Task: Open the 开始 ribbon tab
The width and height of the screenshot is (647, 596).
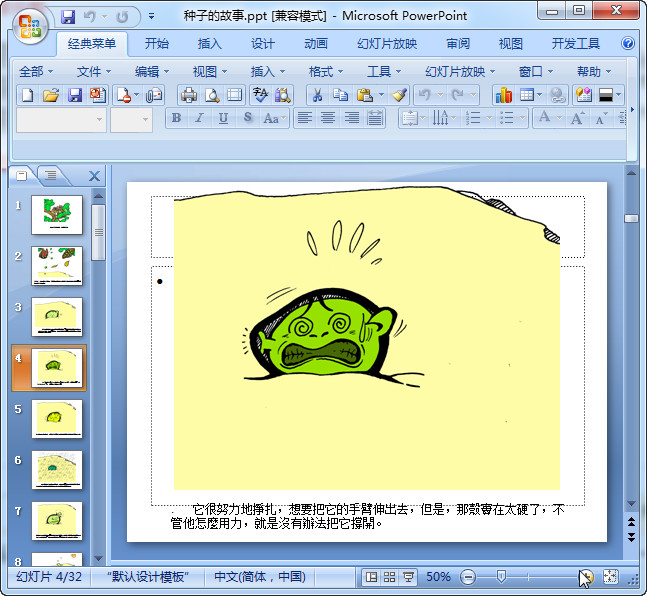Action: coord(157,44)
